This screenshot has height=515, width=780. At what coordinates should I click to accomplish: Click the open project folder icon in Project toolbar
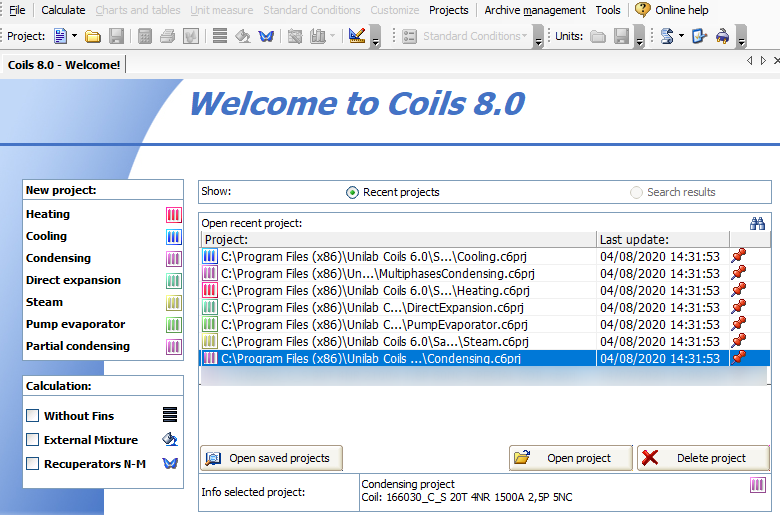click(x=93, y=36)
